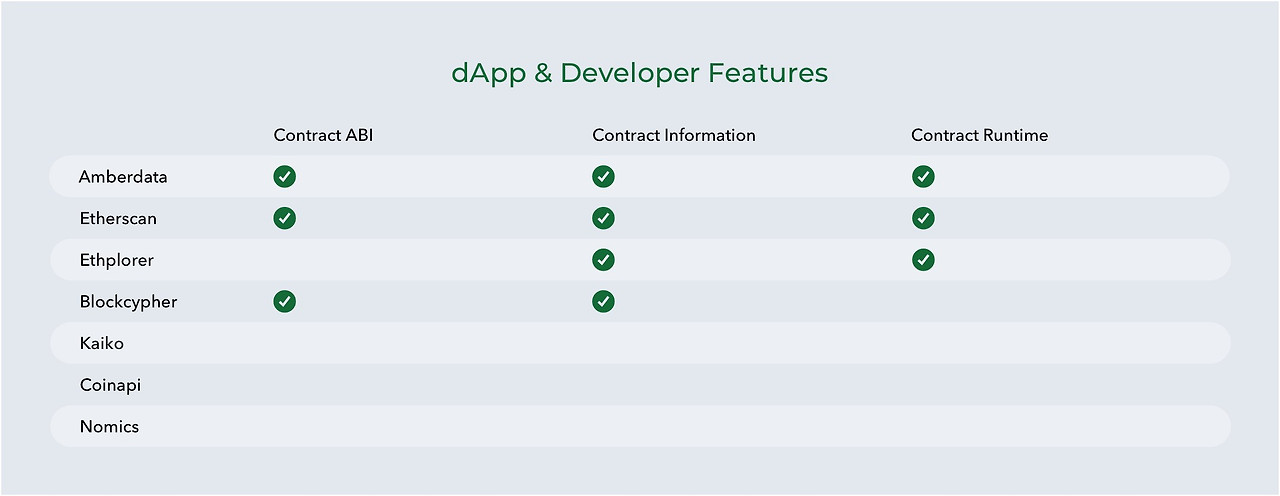Click Amberdata's Contract Runtime checkmark

pos(923,177)
